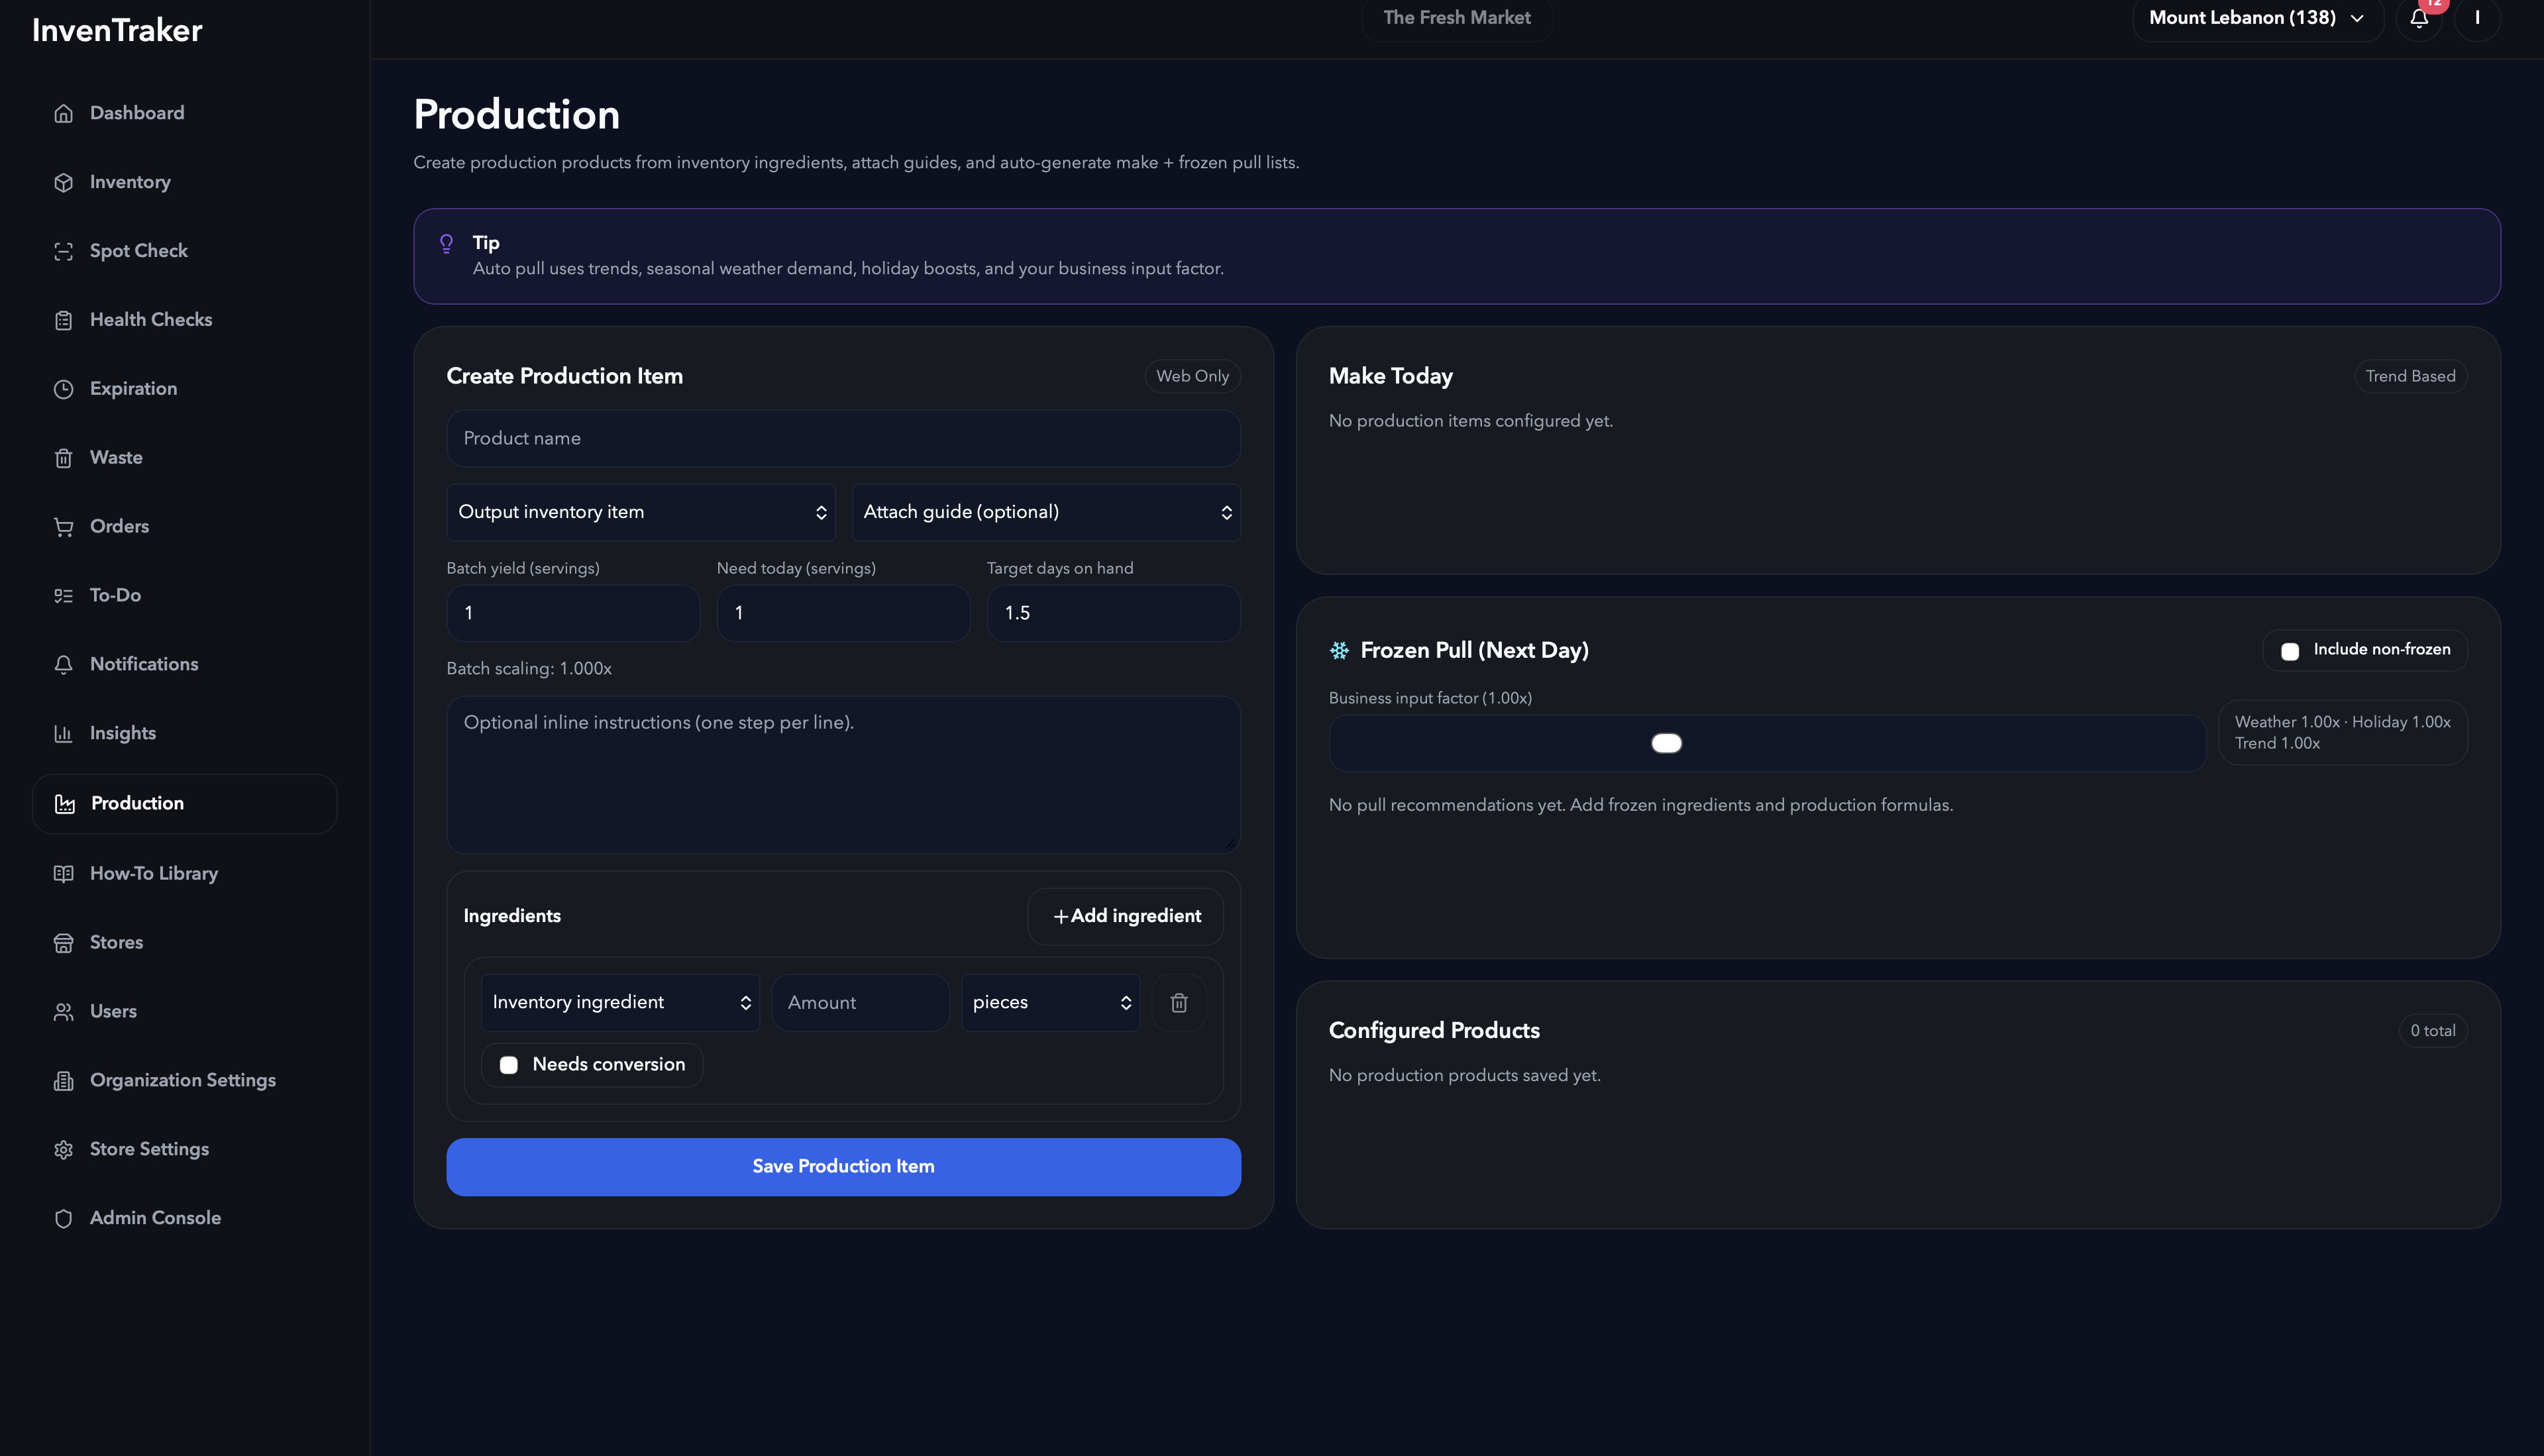This screenshot has height=1456, width=2544.
Task: Click the Inventory box icon
Action: [x=63, y=182]
